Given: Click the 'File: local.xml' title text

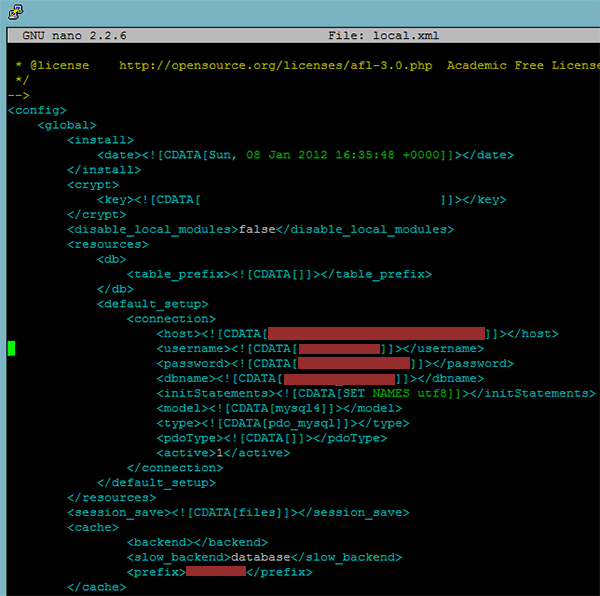Looking at the screenshot, I should pos(383,36).
